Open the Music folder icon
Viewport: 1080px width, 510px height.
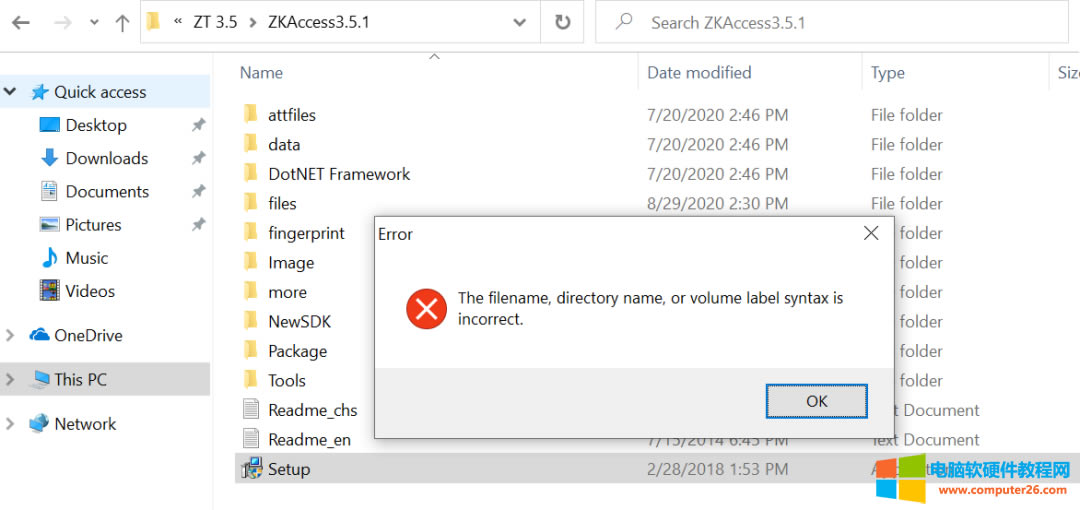pyautogui.click(x=50, y=258)
